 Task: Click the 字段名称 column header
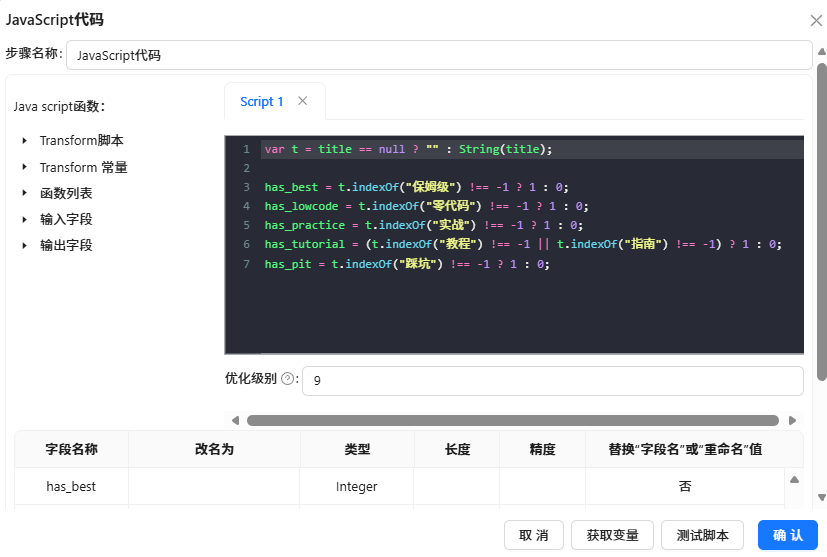71,449
